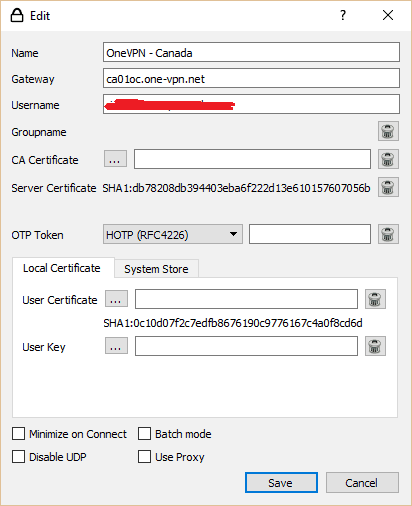Clear the OTP Token with its trash icon

click(x=388, y=234)
